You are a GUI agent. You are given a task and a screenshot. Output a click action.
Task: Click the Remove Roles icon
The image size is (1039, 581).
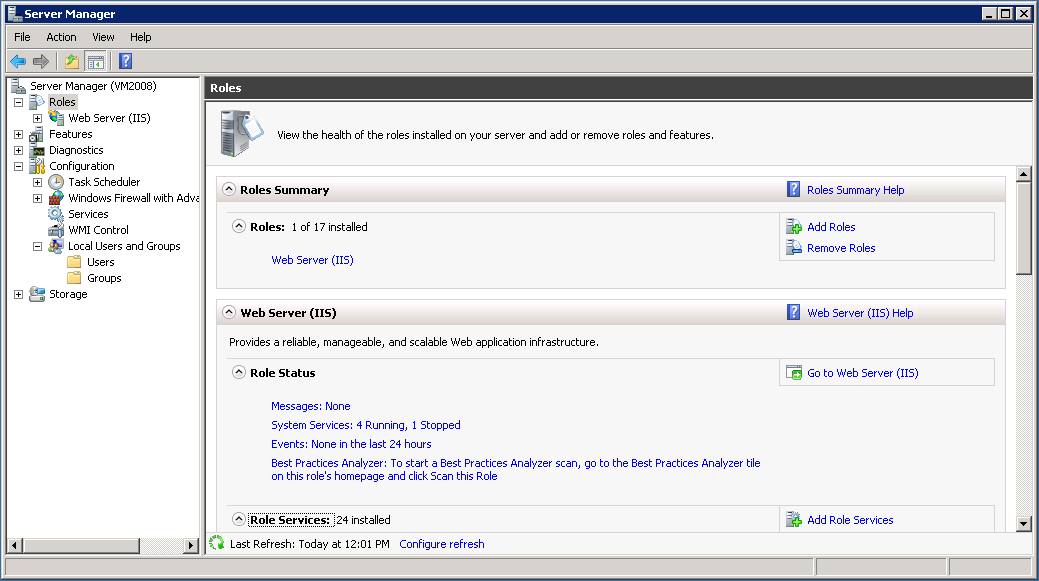click(794, 248)
